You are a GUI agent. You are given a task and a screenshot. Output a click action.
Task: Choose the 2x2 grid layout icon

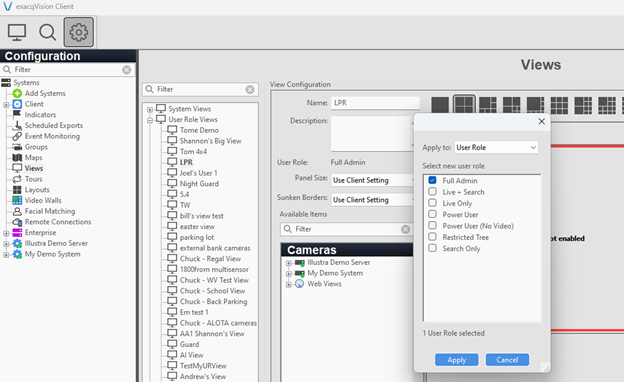[464, 105]
